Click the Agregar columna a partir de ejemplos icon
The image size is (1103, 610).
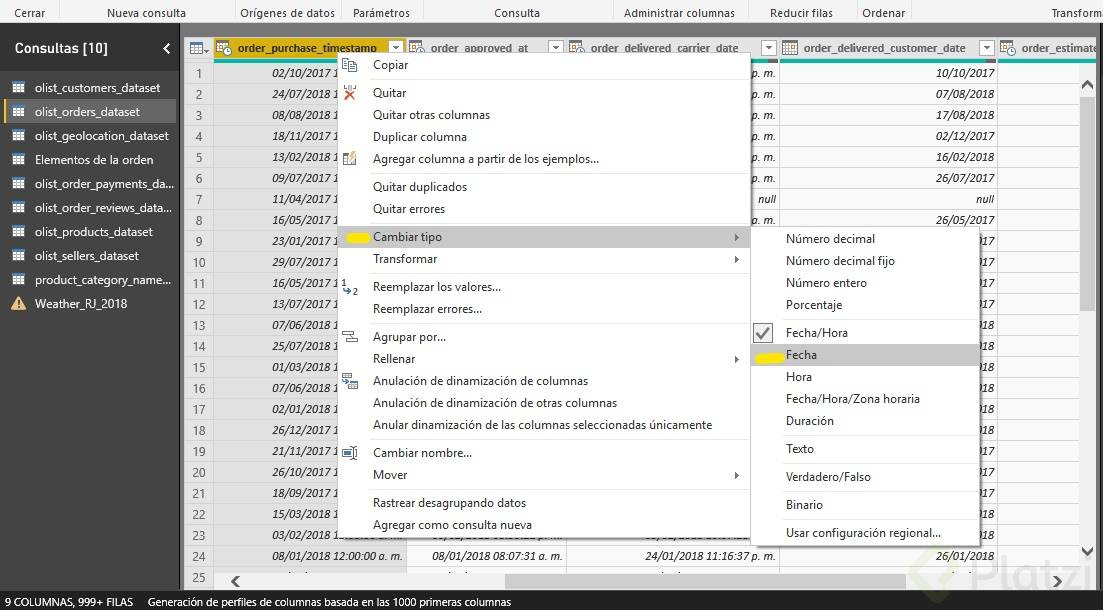(350, 158)
